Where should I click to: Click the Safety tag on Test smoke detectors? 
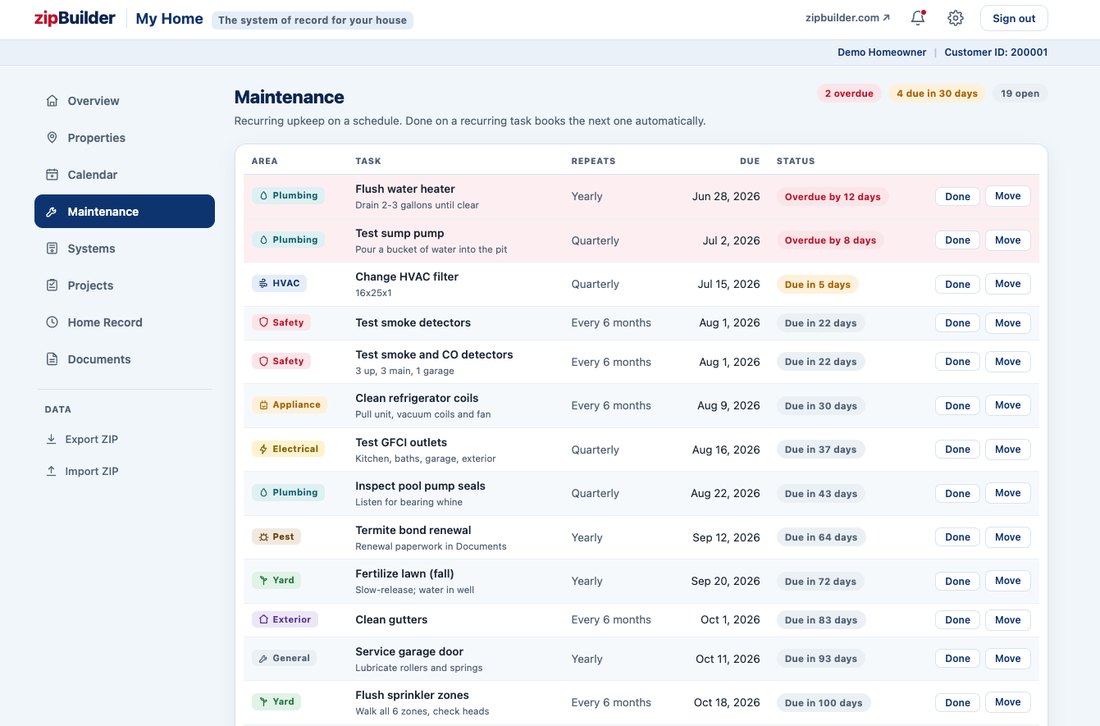coord(281,323)
